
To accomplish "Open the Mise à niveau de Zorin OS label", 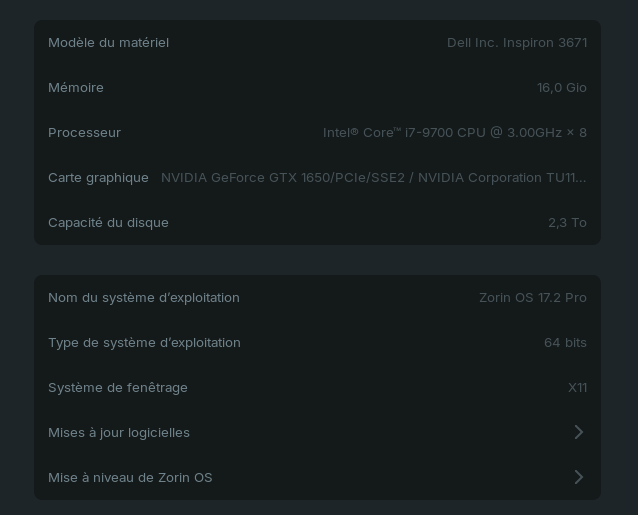I will coord(130,477).
